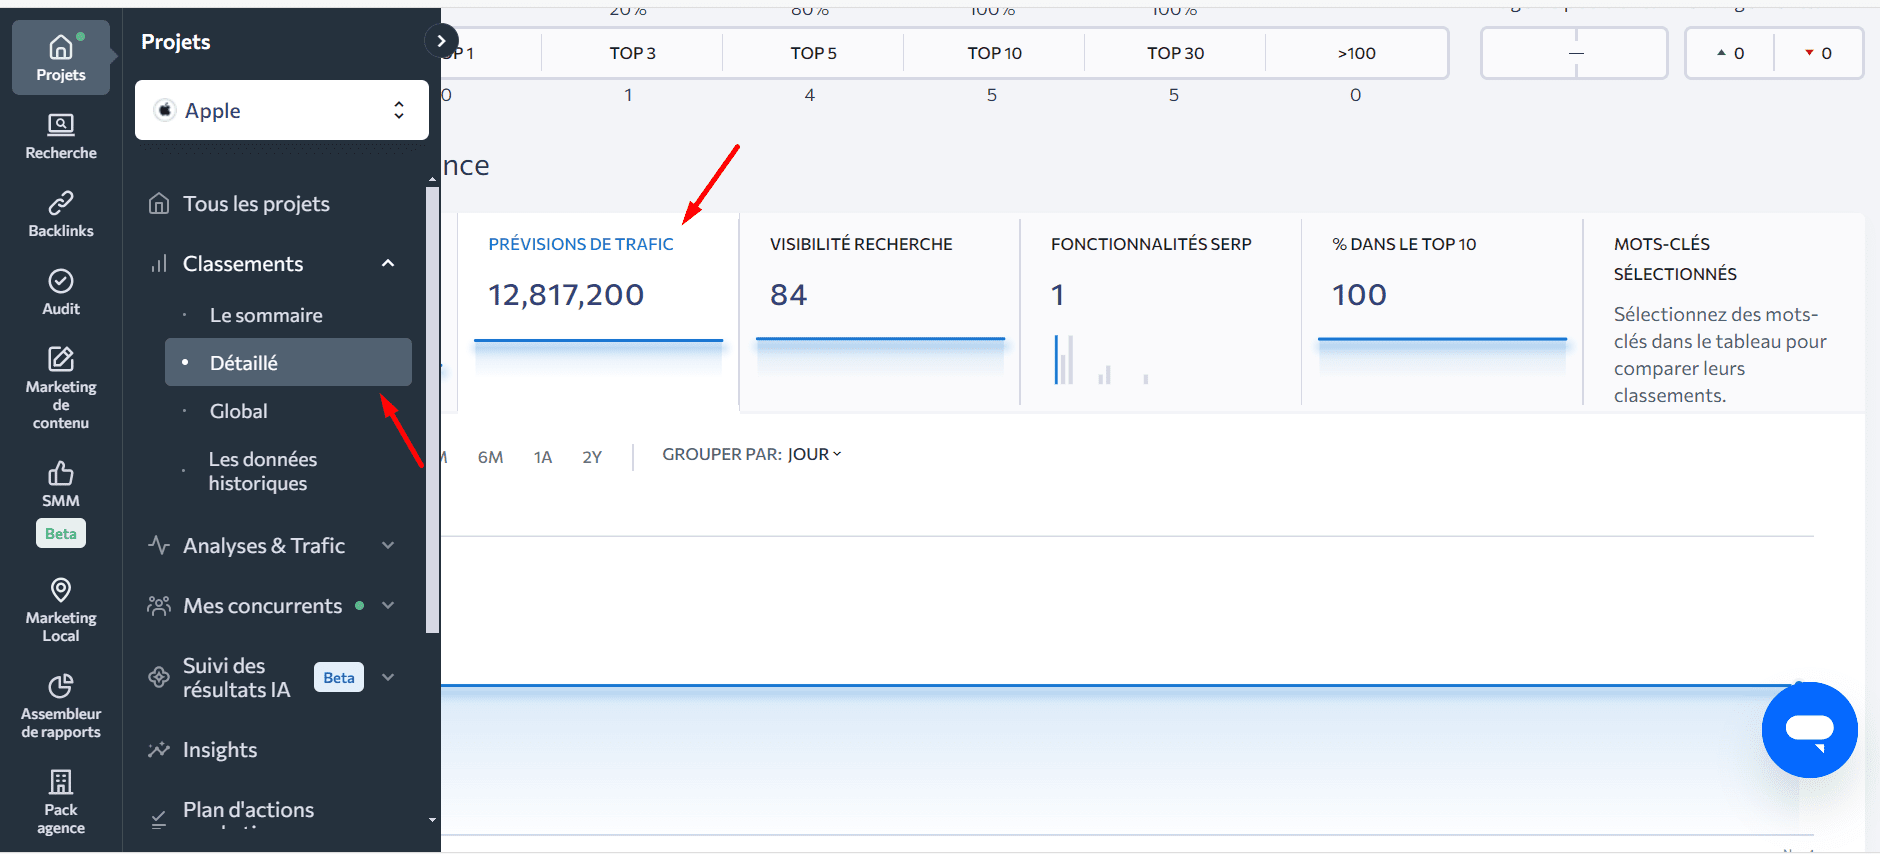
Task: Filter by the TOP 30 column
Action: (x=1175, y=53)
